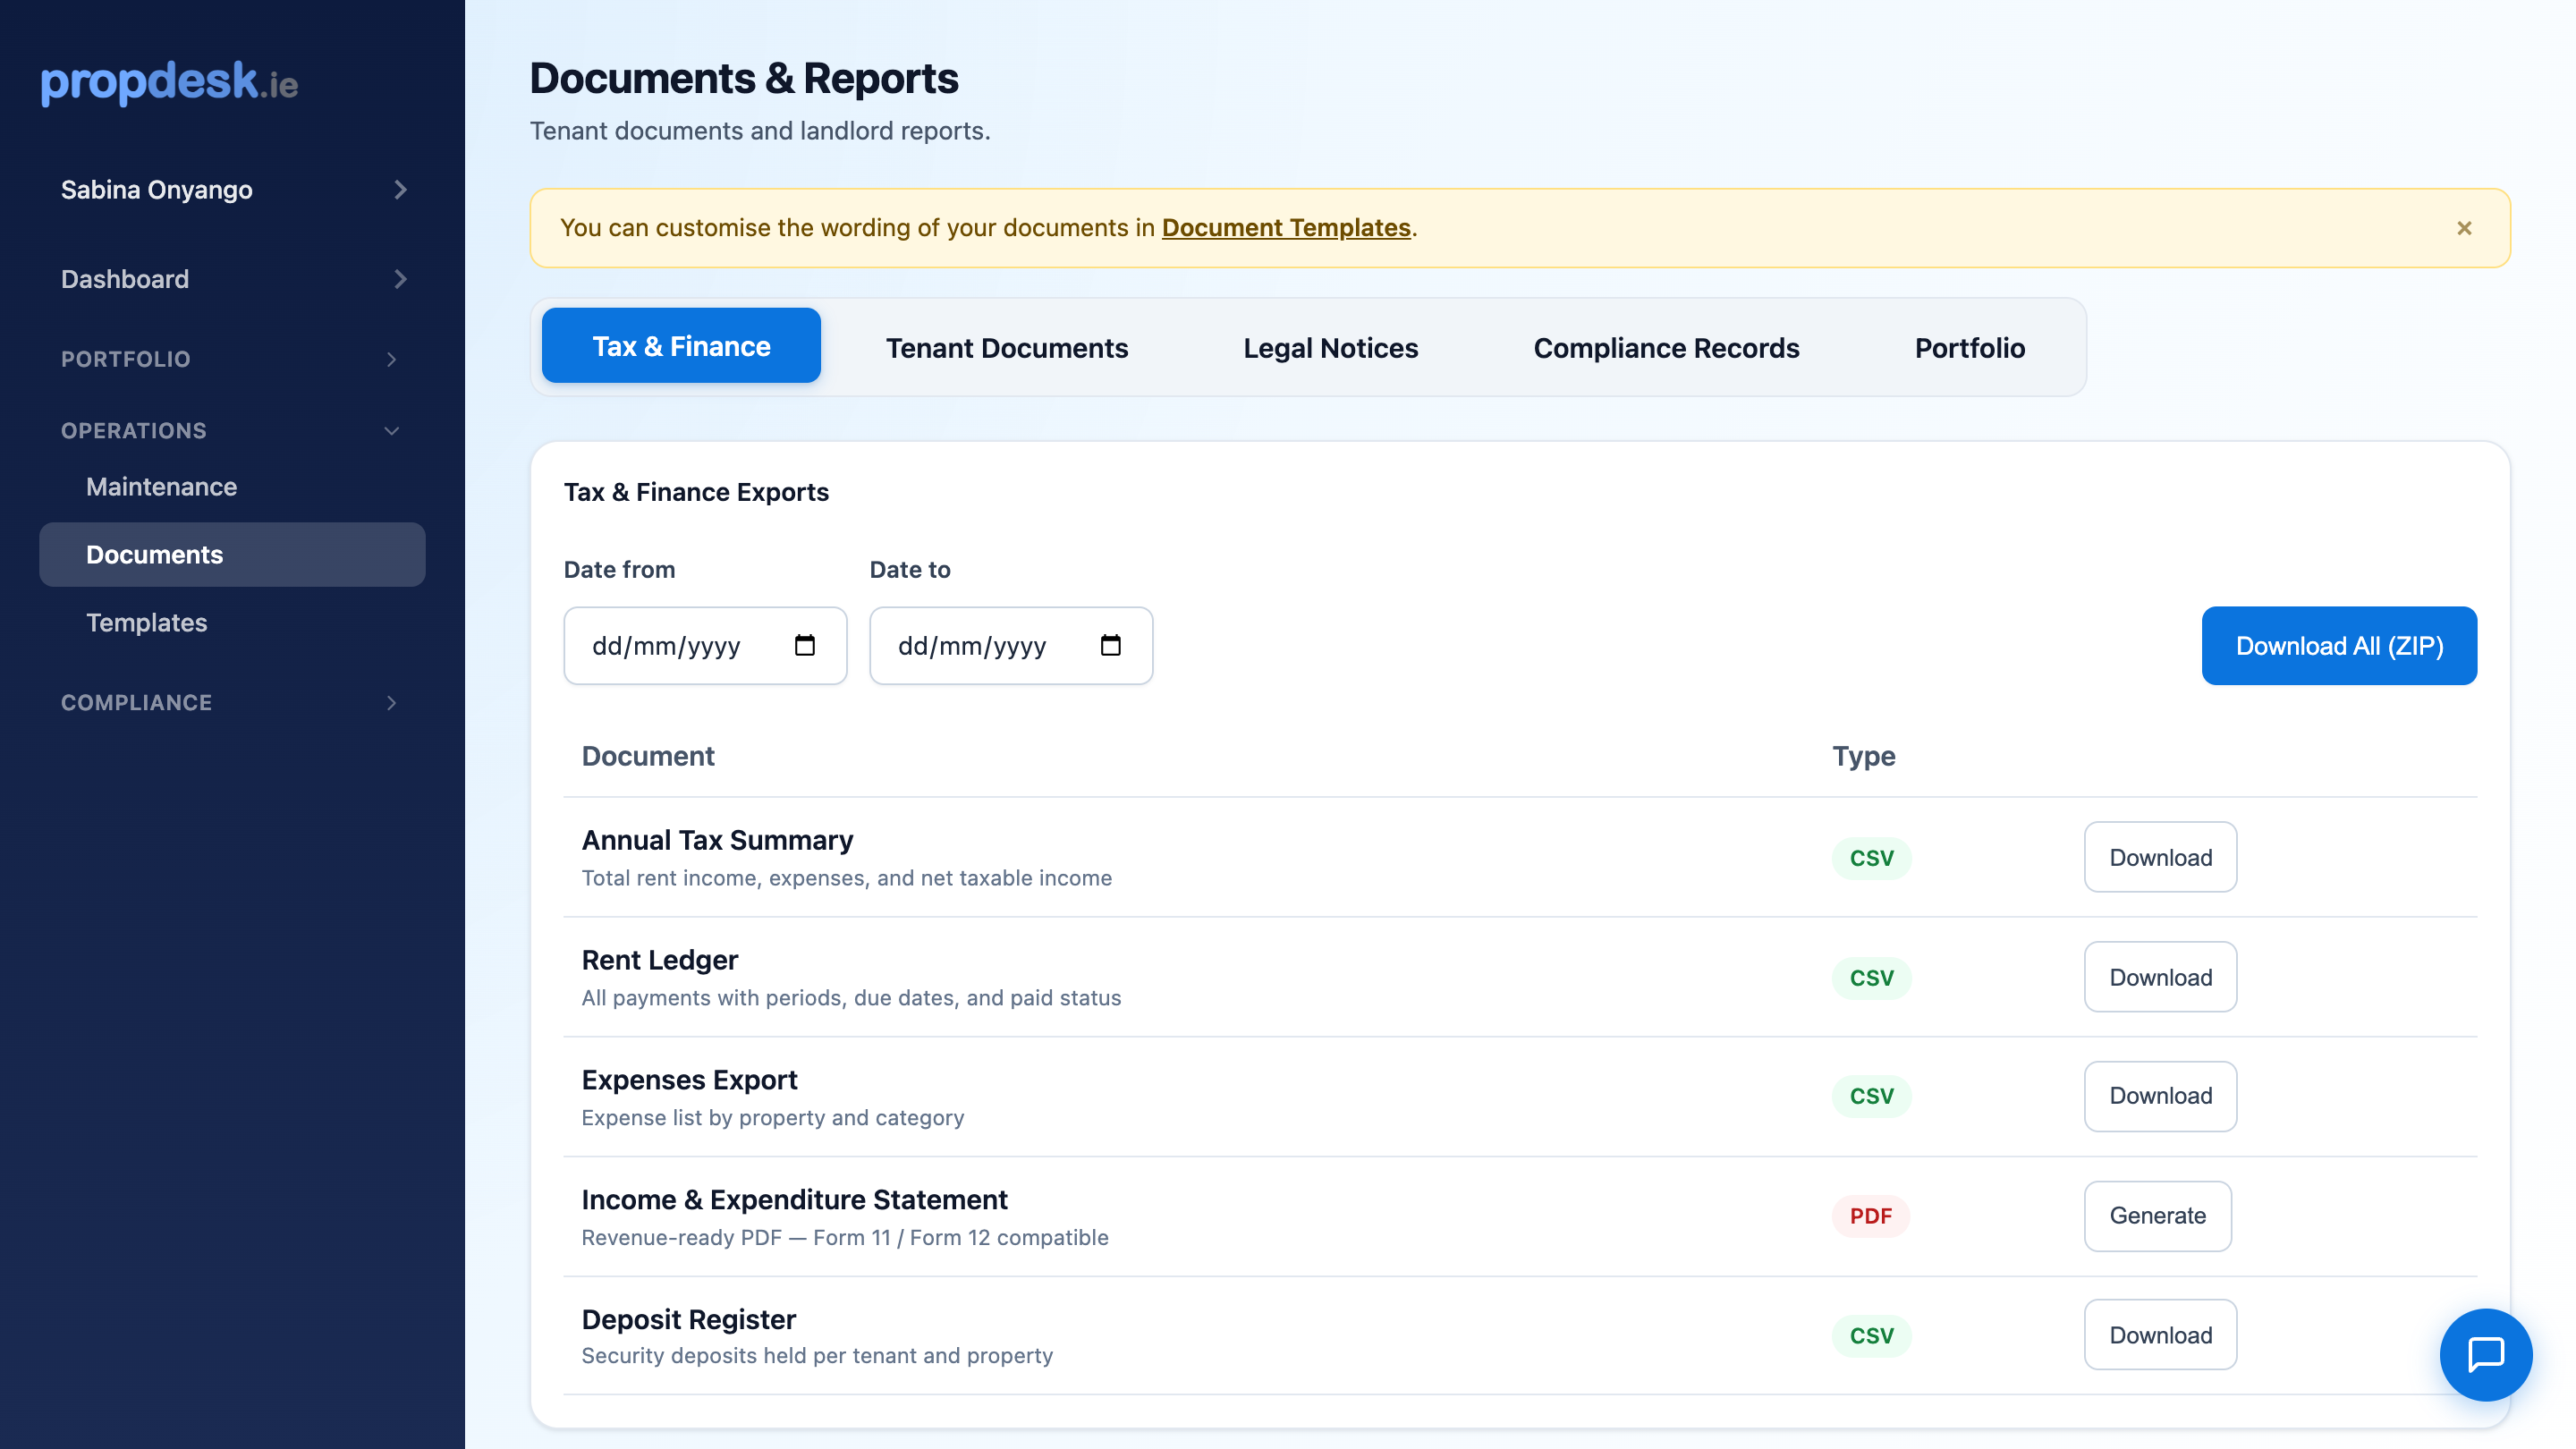Click the Annual Tax Summary title
Screen dimensions: 2576x1449
[x=717, y=840]
